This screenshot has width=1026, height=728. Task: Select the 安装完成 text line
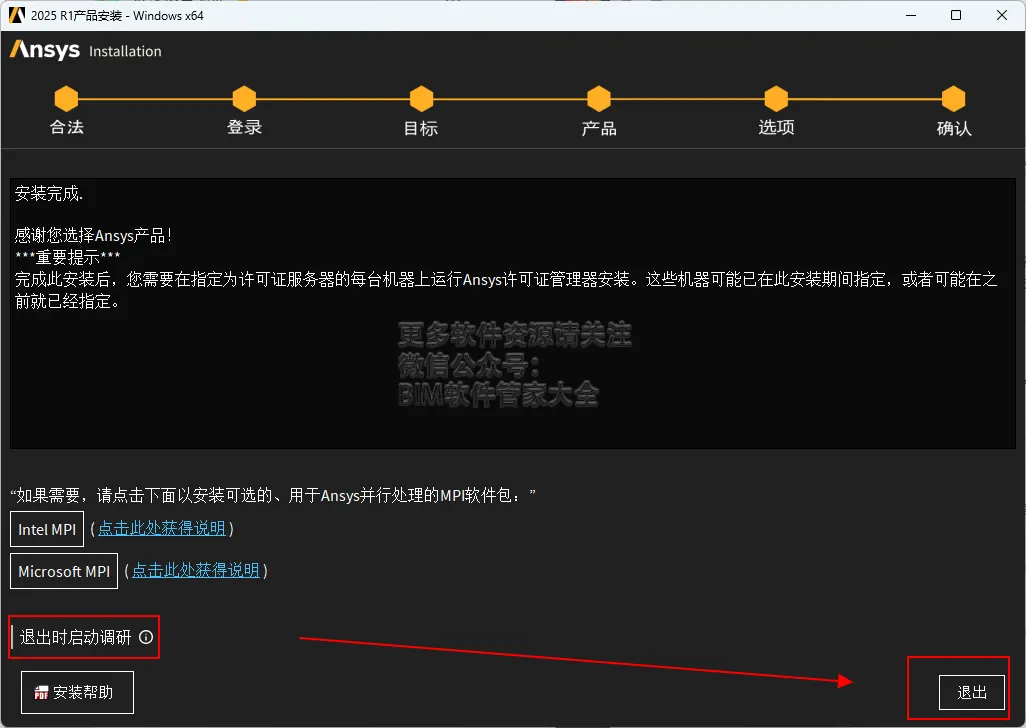49,193
